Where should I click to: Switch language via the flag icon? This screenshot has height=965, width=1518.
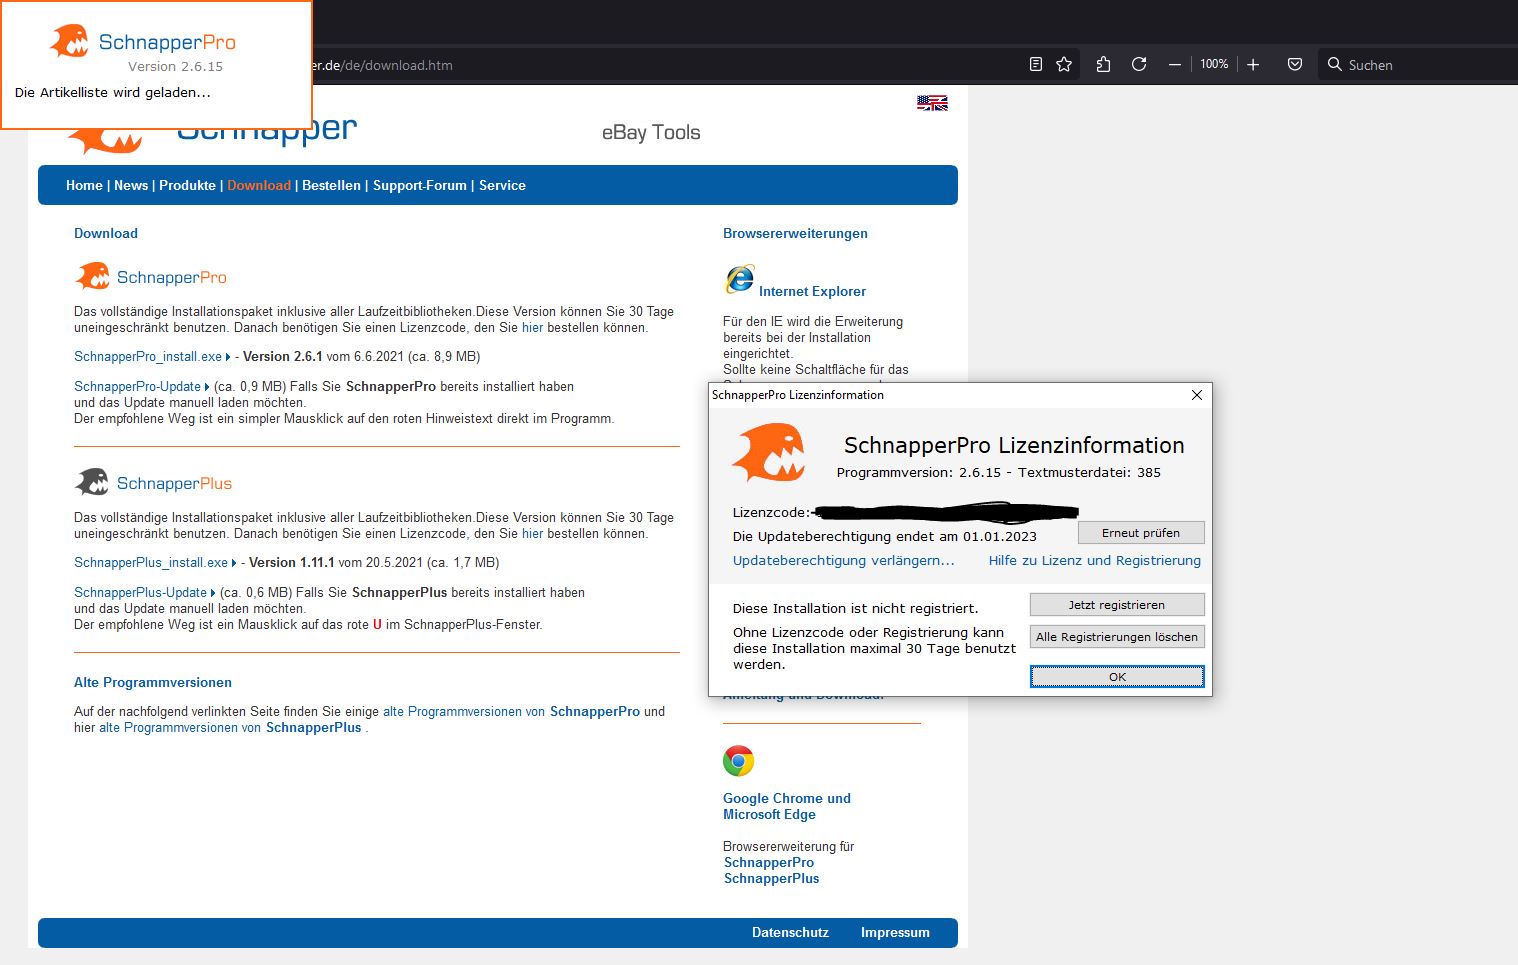click(932, 102)
